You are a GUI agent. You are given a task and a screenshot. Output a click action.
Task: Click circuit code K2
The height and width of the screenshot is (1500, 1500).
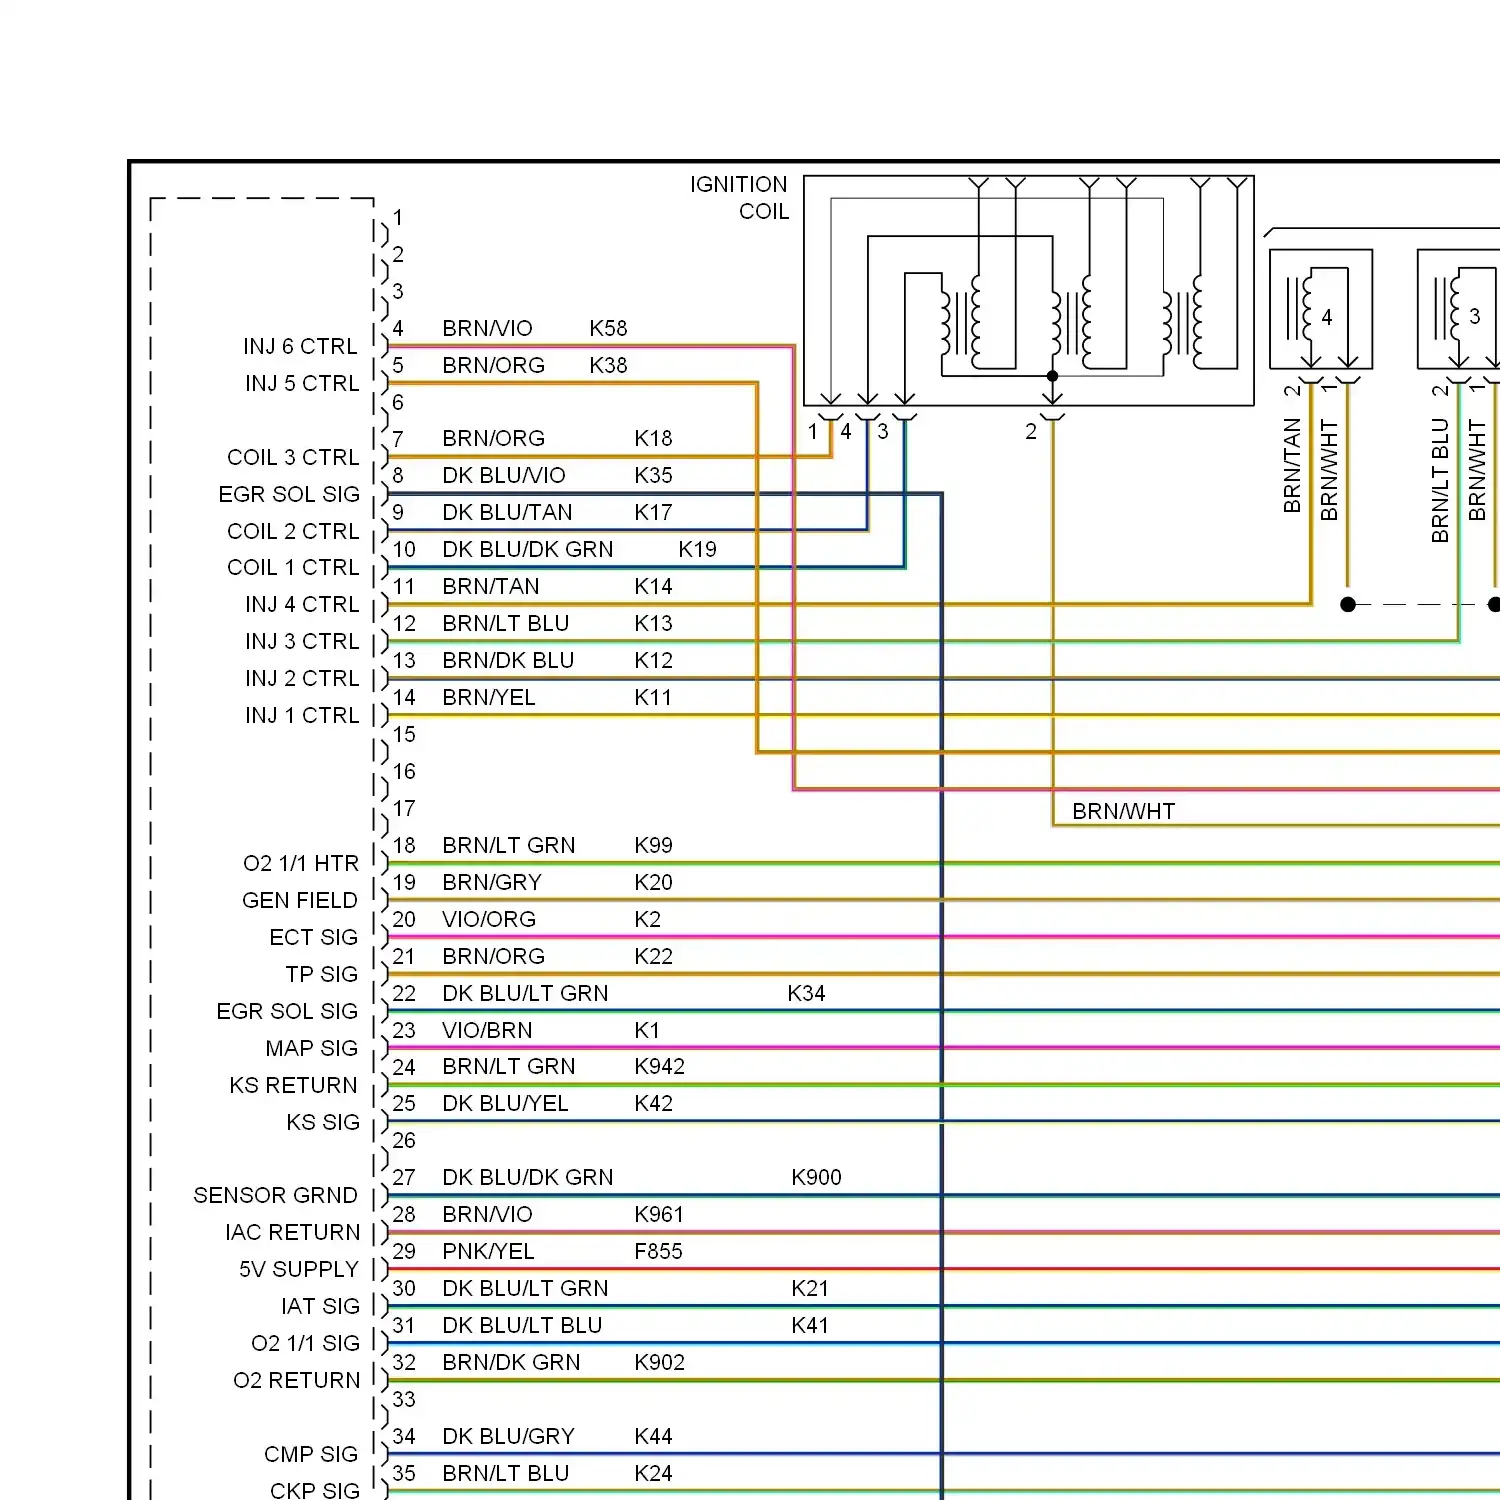tap(647, 919)
